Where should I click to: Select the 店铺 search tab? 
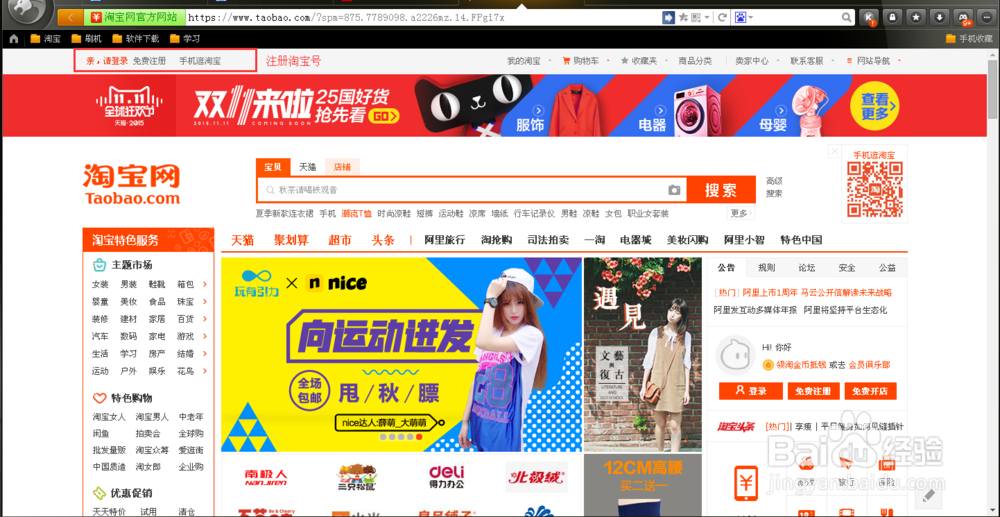(342, 167)
